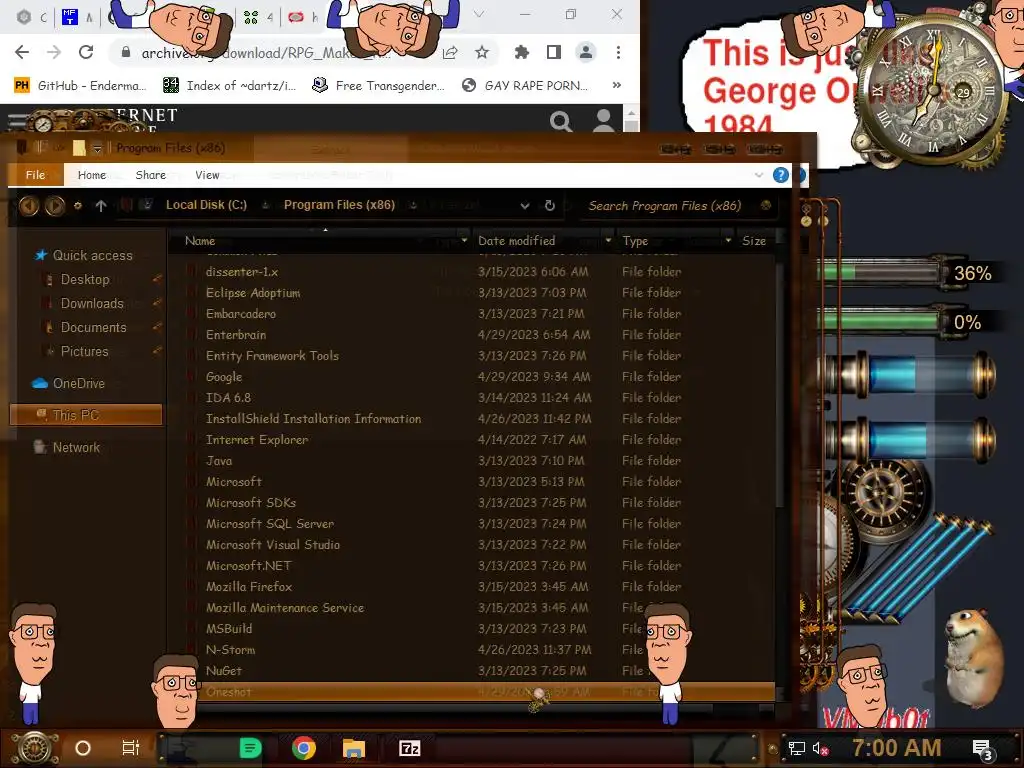Screen dimensions: 1024x768
Task: Open 7-Zip from the taskbar
Action: pos(409,748)
